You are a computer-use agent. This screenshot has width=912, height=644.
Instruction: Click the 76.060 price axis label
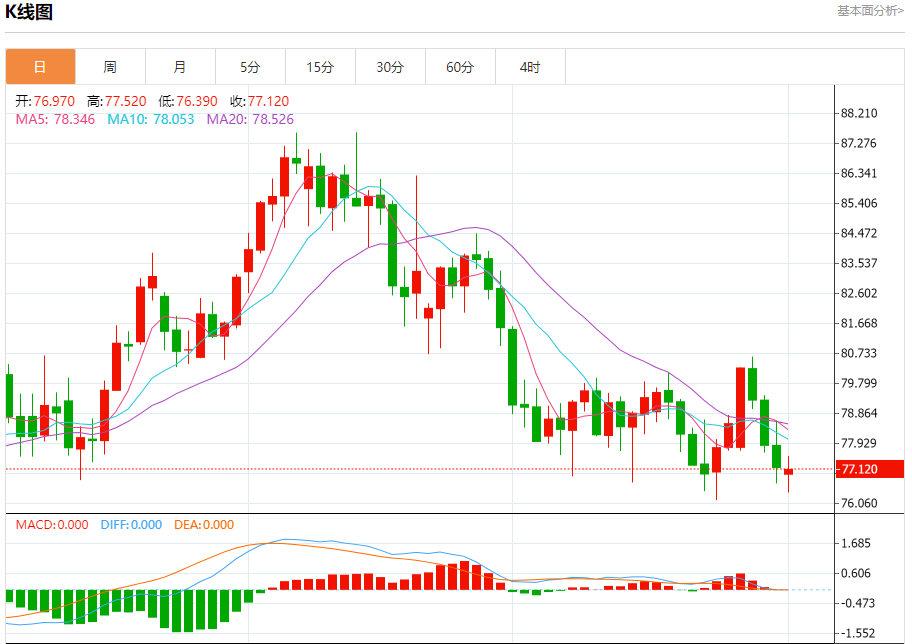[x=859, y=503]
